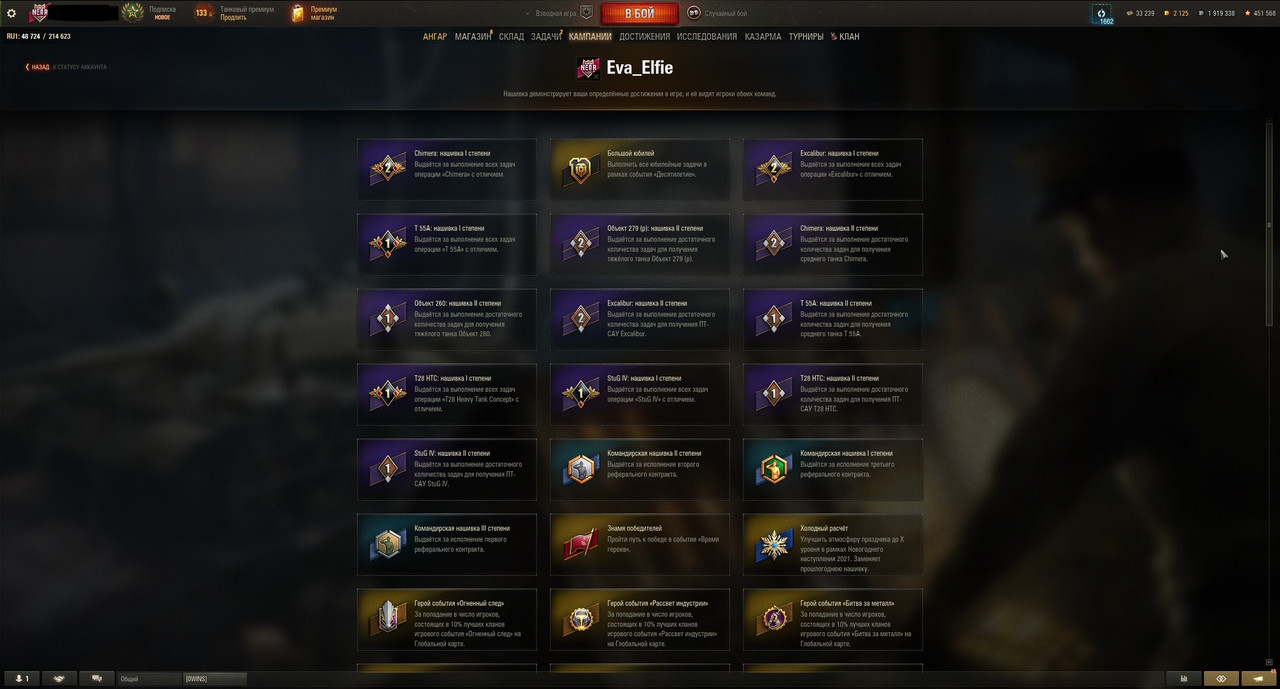Click the premium shop icon
The width and height of the screenshot is (1280, 689).
[297, 13]
